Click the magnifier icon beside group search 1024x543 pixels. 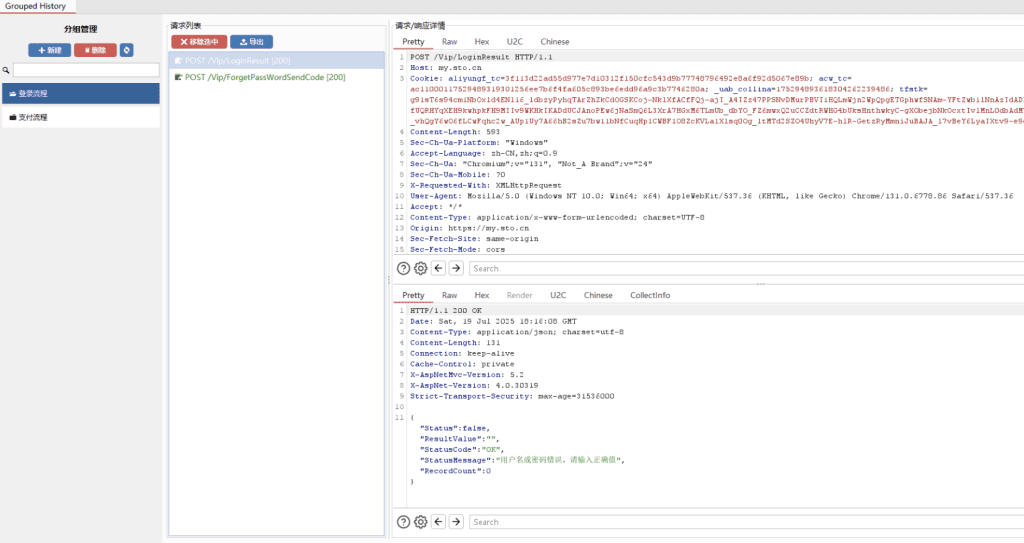click(x=6, y=70)
